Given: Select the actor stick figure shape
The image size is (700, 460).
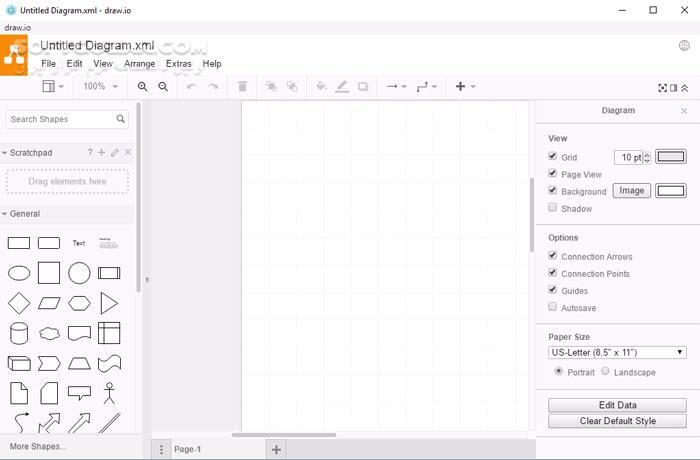Looking at the screenshot, I should [109, 393].
